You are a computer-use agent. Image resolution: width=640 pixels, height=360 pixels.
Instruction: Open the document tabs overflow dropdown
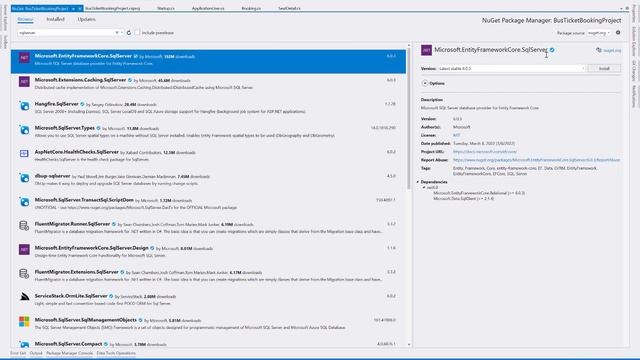click(621, 9)
